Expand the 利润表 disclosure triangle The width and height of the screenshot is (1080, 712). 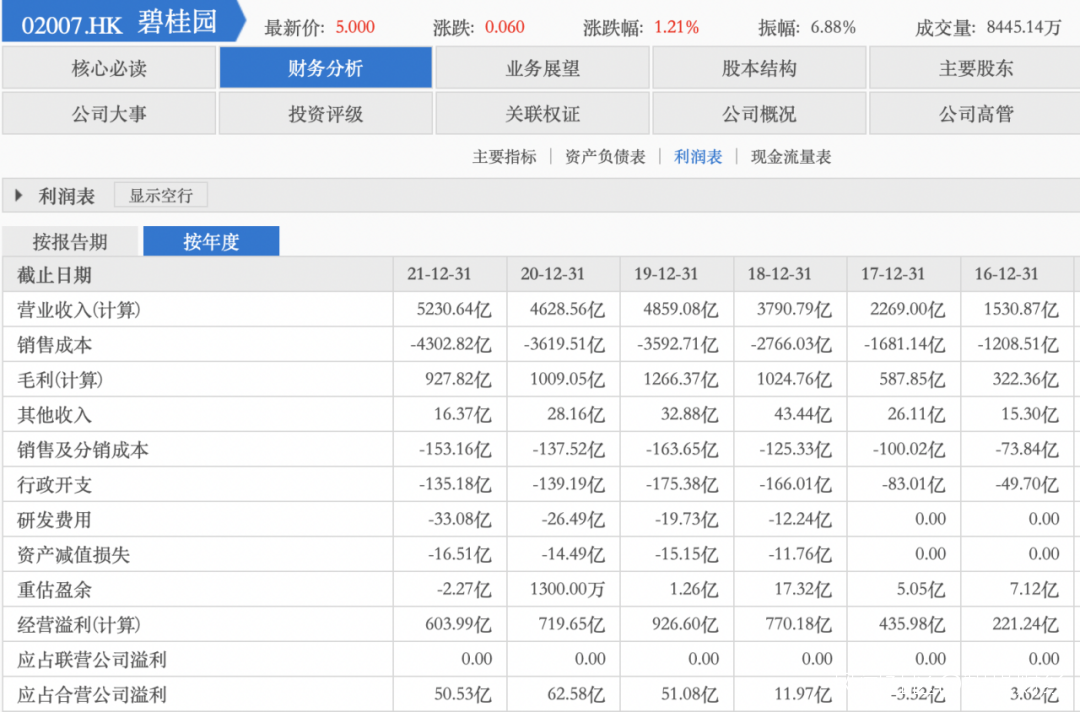(19, 196)
